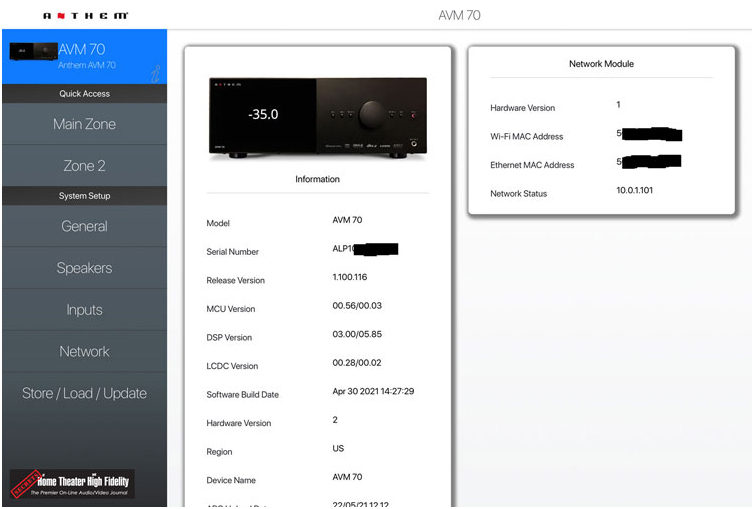Open Store / Load / Update page

84,393
